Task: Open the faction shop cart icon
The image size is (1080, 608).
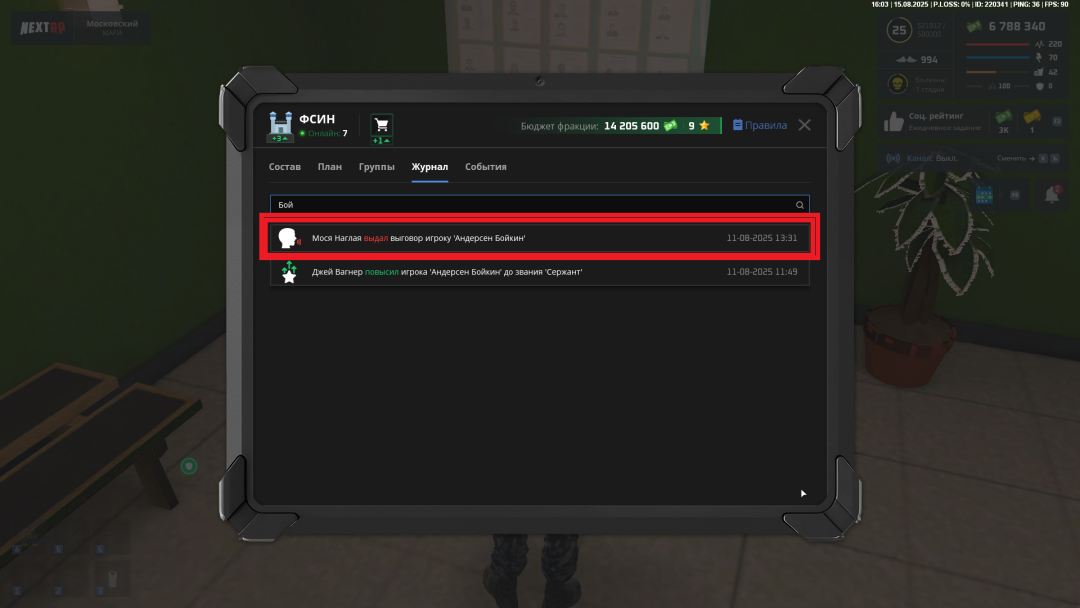Action: click(x=381, y=125)
